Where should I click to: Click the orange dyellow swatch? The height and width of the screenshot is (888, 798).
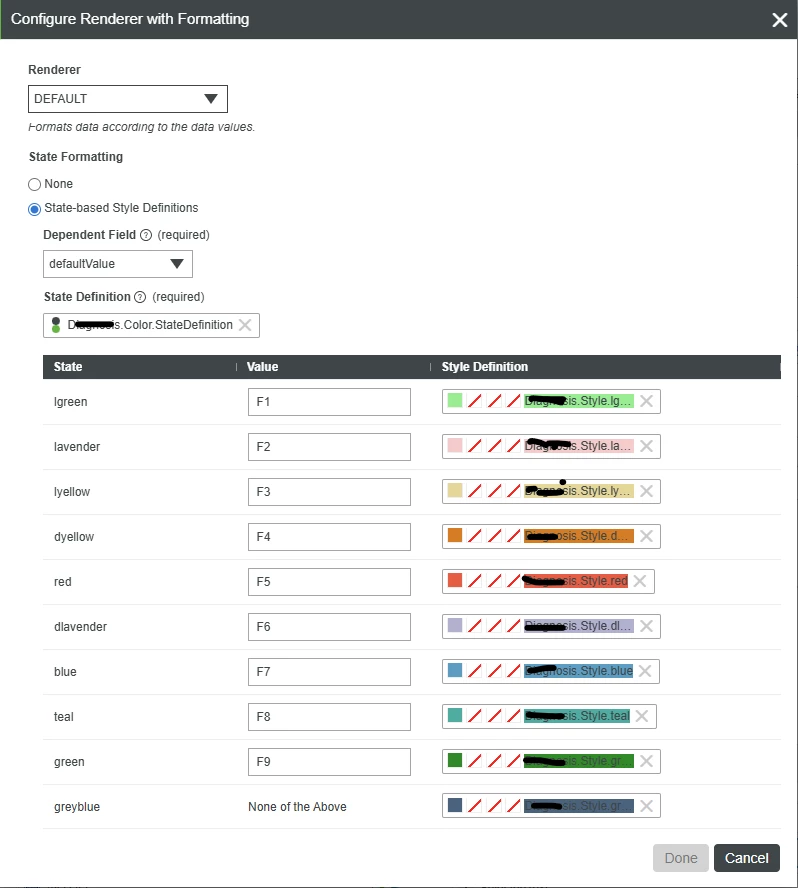coord(455,535)
